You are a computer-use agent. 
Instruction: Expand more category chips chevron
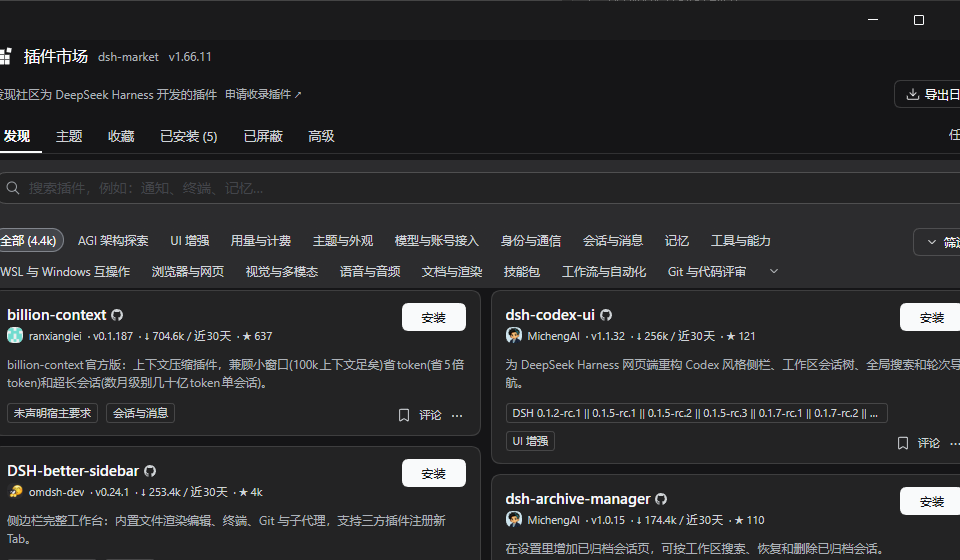pyautogui.click(x=773, y=271)
